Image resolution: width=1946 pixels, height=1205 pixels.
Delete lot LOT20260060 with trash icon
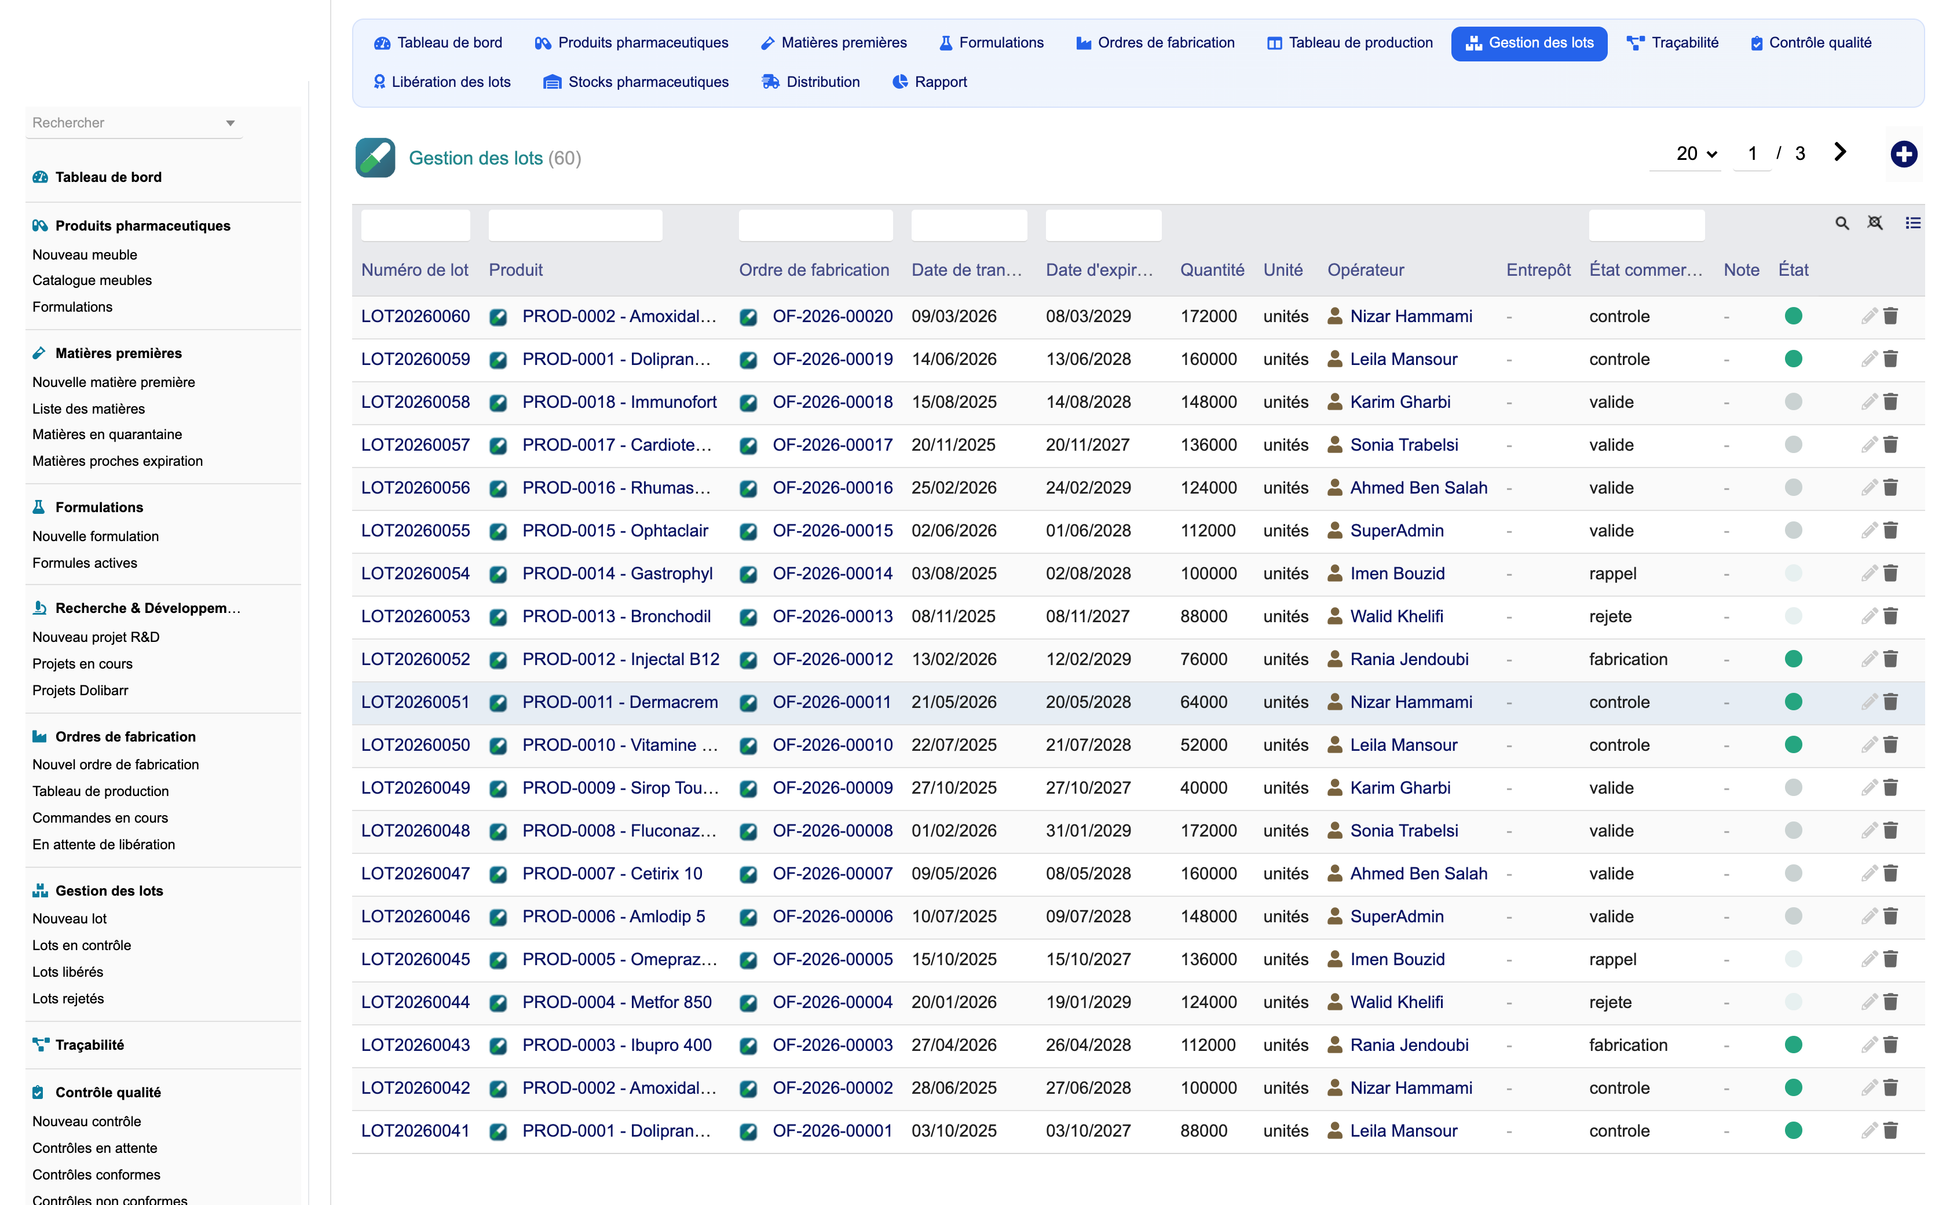1890,316
